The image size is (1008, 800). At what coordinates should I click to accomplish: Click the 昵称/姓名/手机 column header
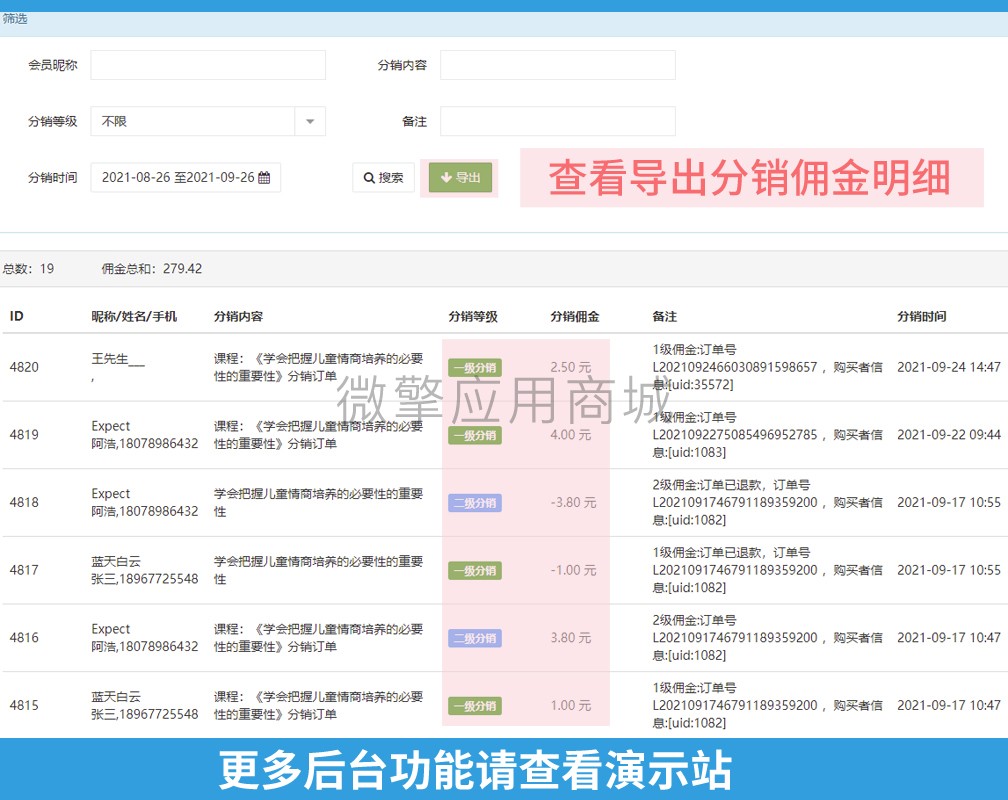(x=134, y=316)
